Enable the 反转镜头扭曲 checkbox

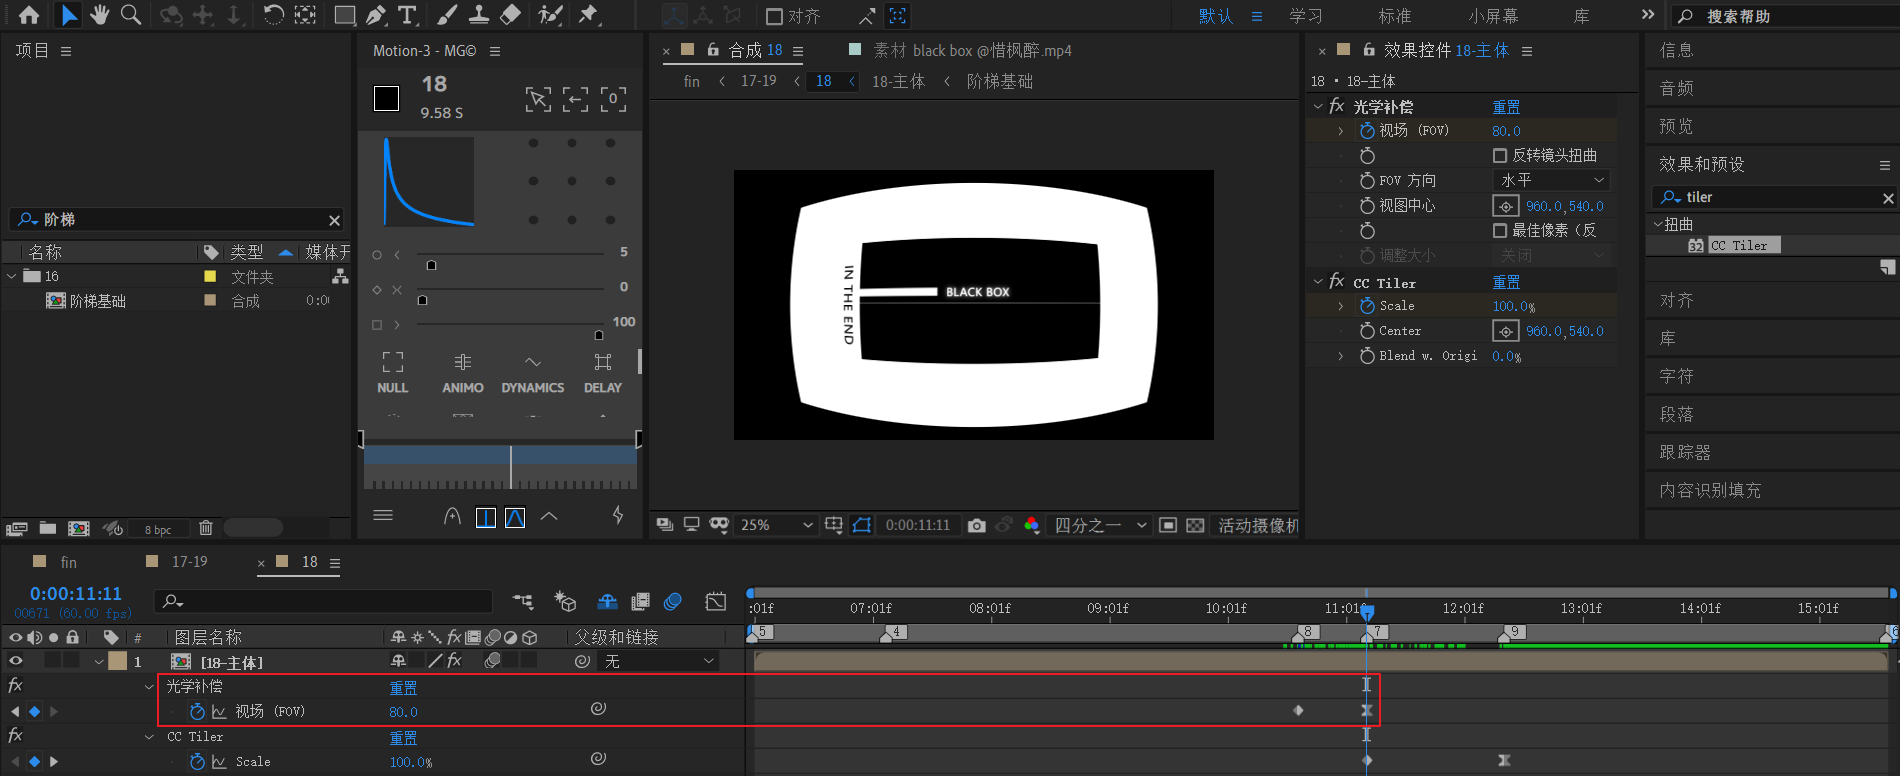tap(1500, 155)
